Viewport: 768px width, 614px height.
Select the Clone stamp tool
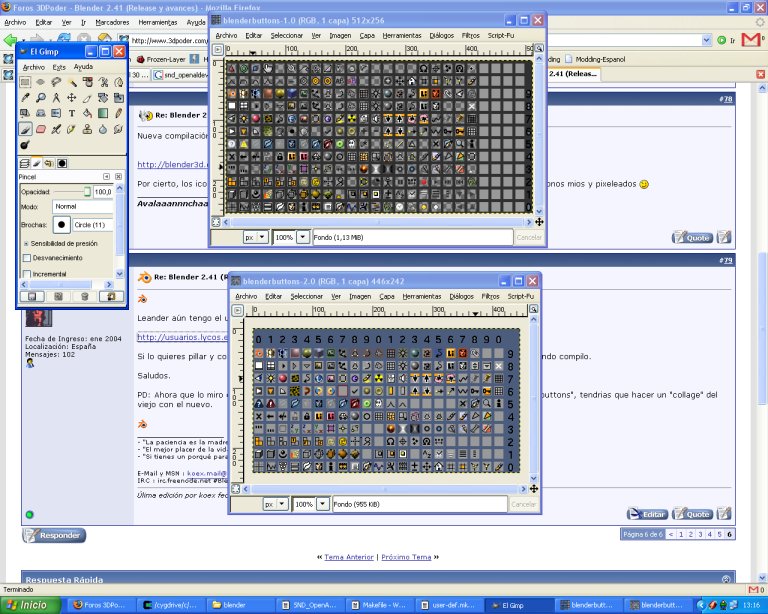[x=87, y=129]
